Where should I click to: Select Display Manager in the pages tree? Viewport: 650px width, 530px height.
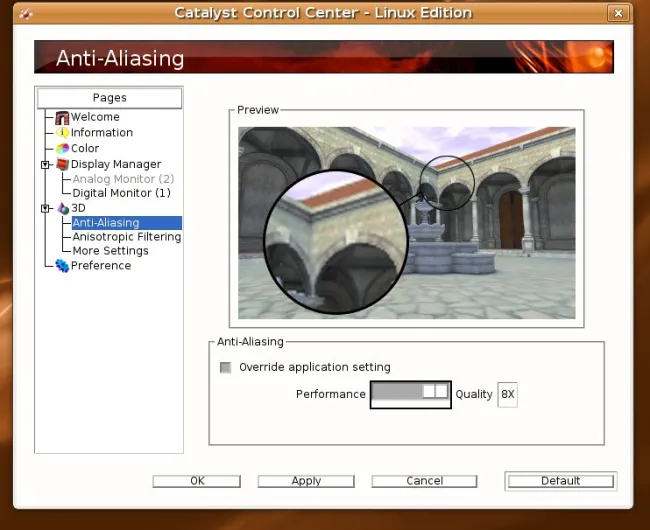pyautogui.click(x=116, y=165)
